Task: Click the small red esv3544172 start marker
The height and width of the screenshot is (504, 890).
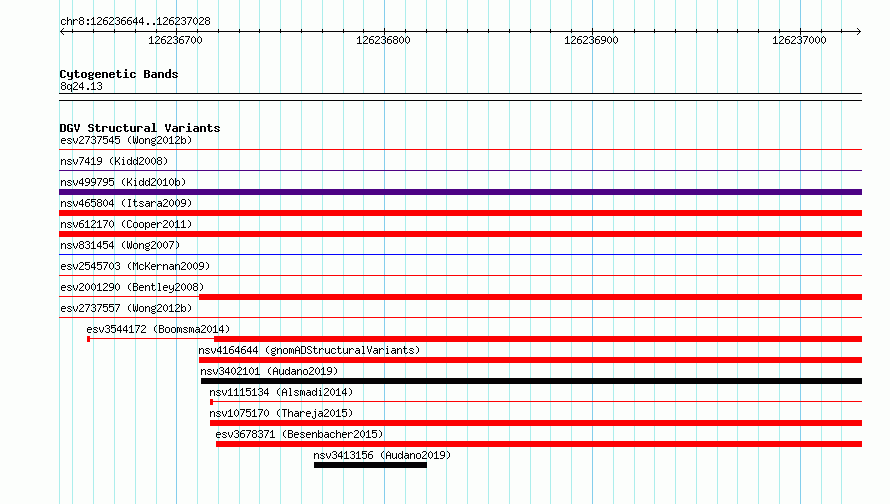Action: pos(89,339)
